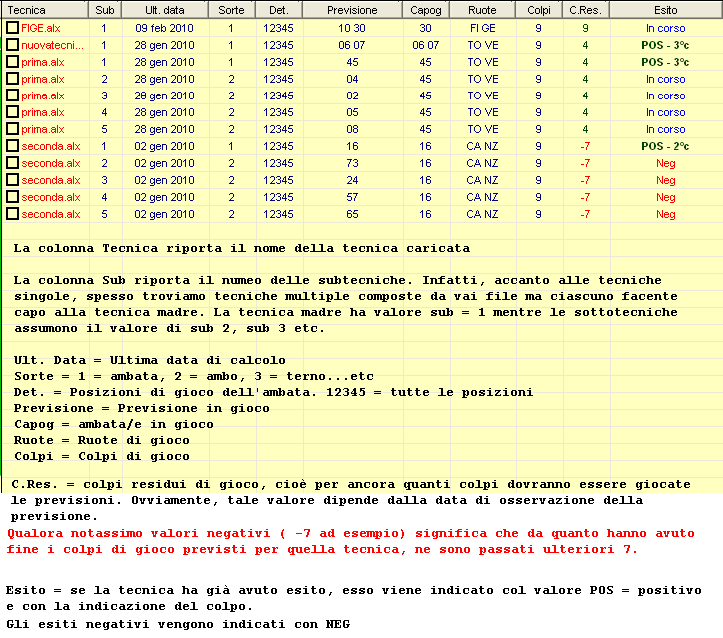Check the box for prima.alx sub 1
Viewport: 723px width, 638px height.
(12, 62)
